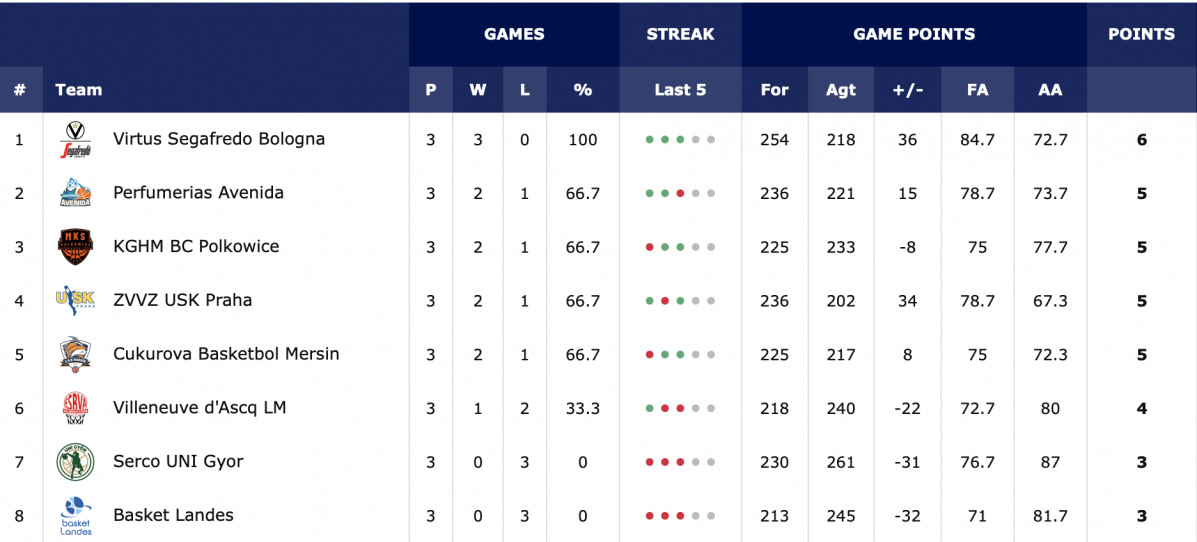Select the KGHM BC Polkowice crest
Viewport: 1197px width, 542px height.
pos(76,247)
